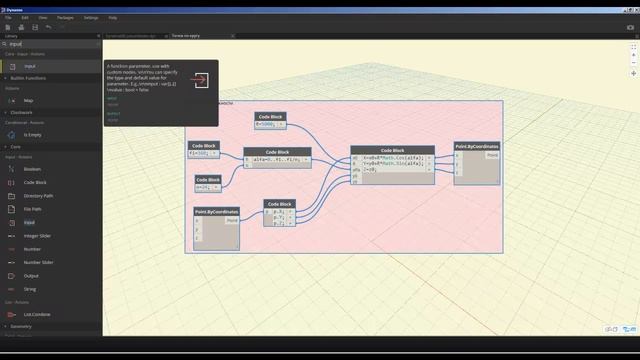The width and height of the screenshot is (640, 360).
Task: Click the zoom-to-fit canvas icon
Action: tap(633, 47)
